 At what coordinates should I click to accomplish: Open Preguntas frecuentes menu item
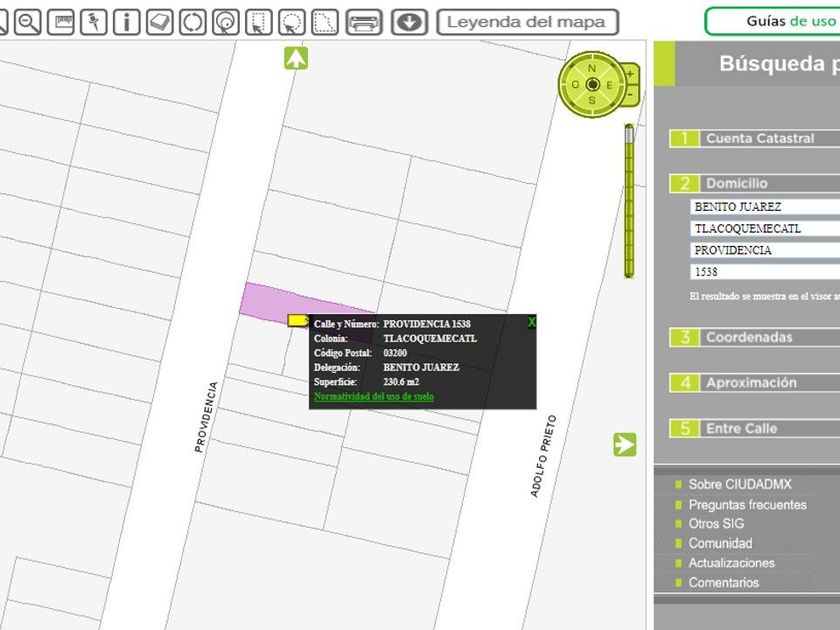click(x=747, y=505)
